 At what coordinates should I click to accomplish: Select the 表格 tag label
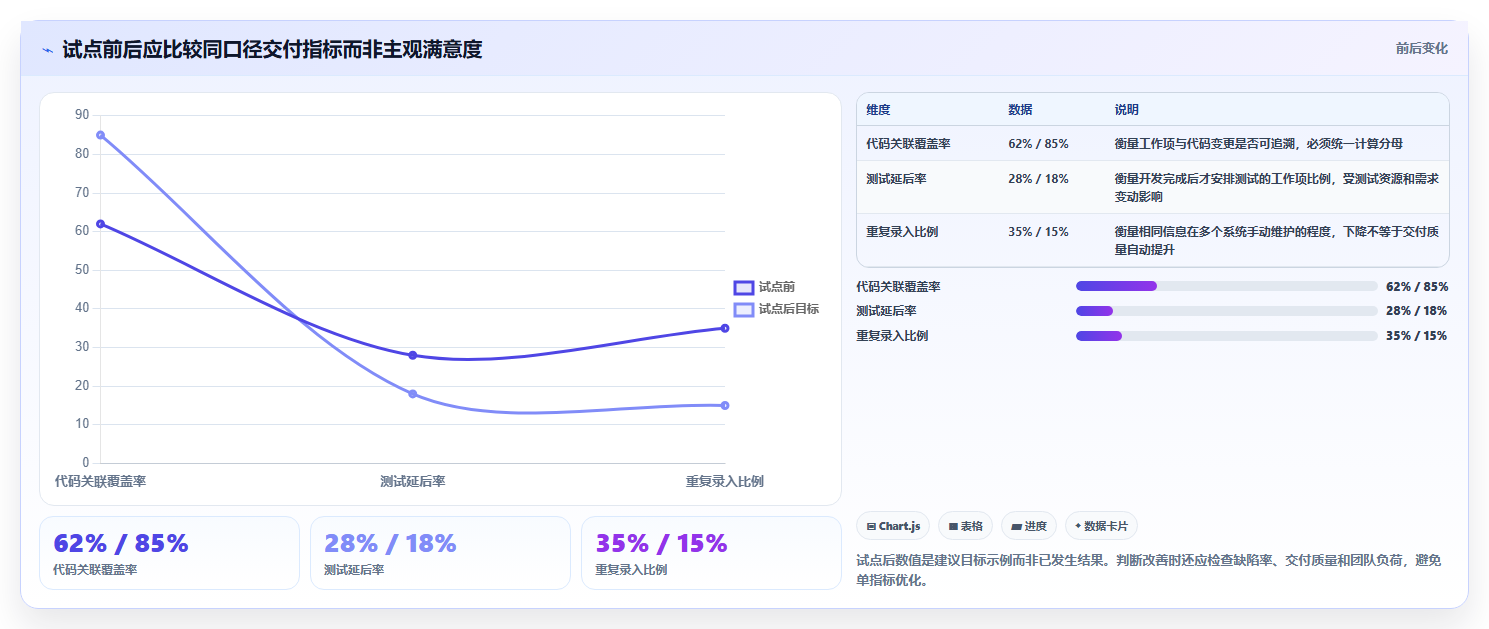click(972, 526)
